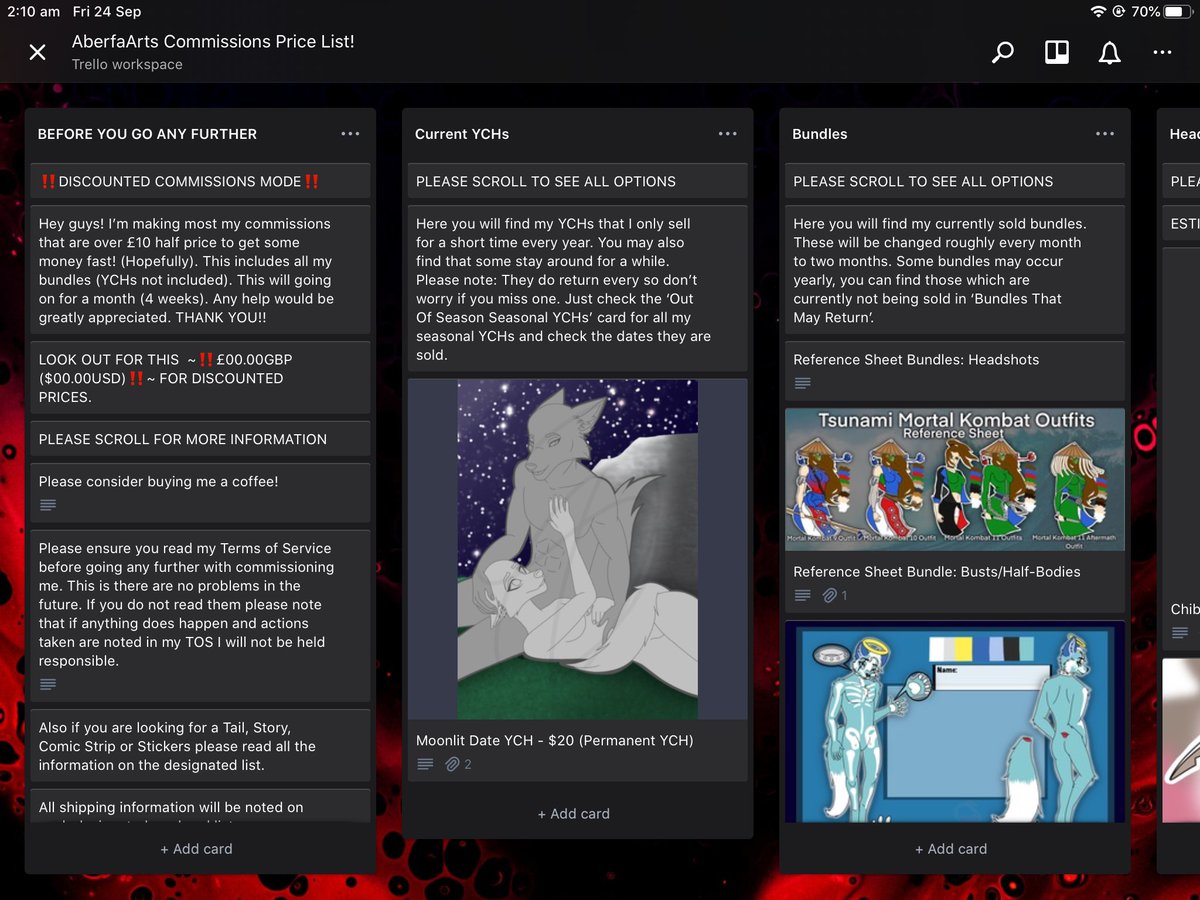Open Tsunami Mortal Kombat Outfits image

click(x=954, y=479)
